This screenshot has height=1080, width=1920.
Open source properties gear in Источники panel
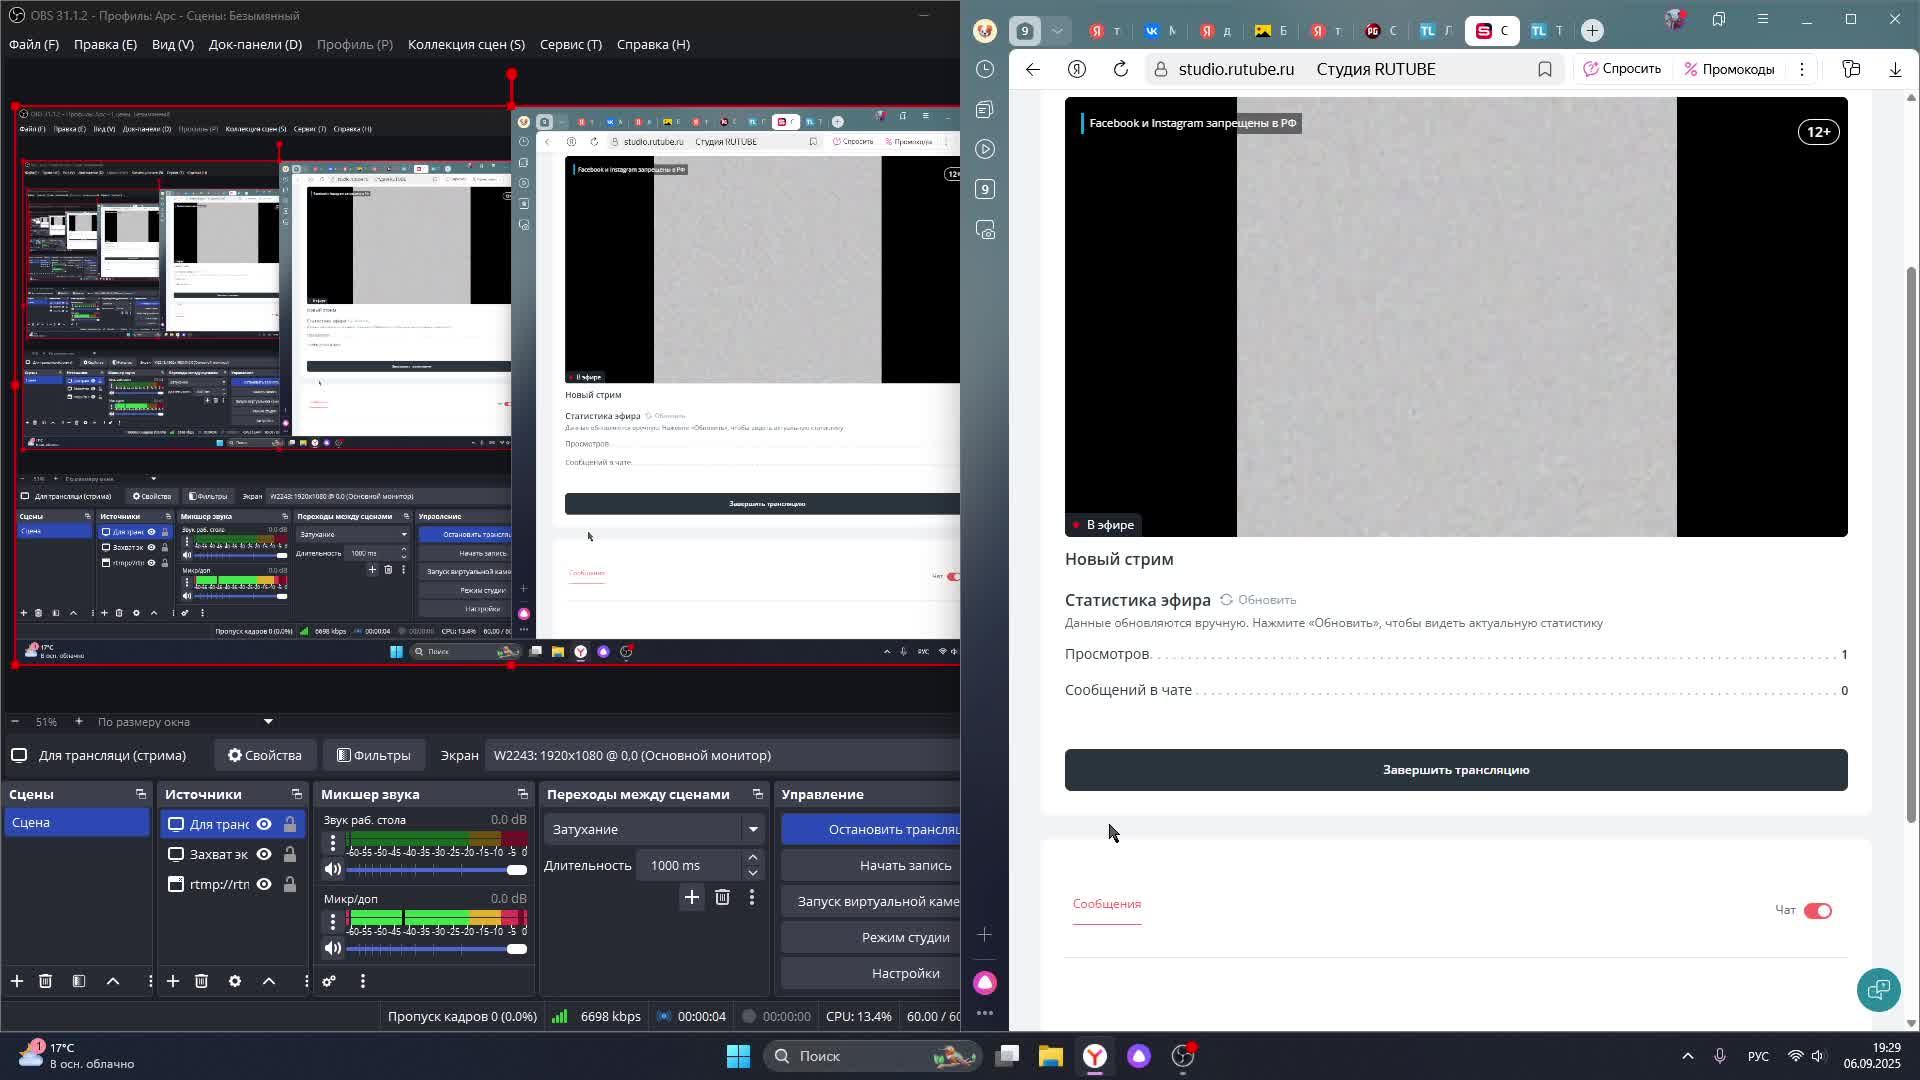(x=235, y=981)
